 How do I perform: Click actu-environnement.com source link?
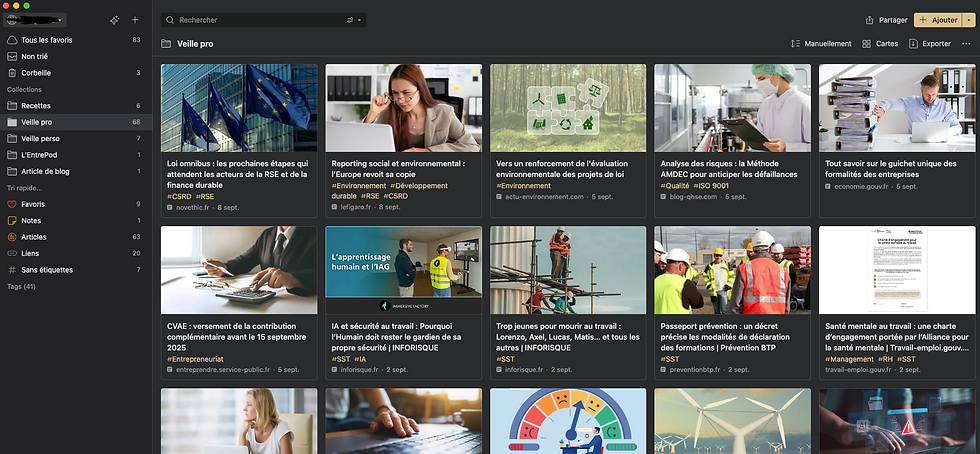click(544, 196)
